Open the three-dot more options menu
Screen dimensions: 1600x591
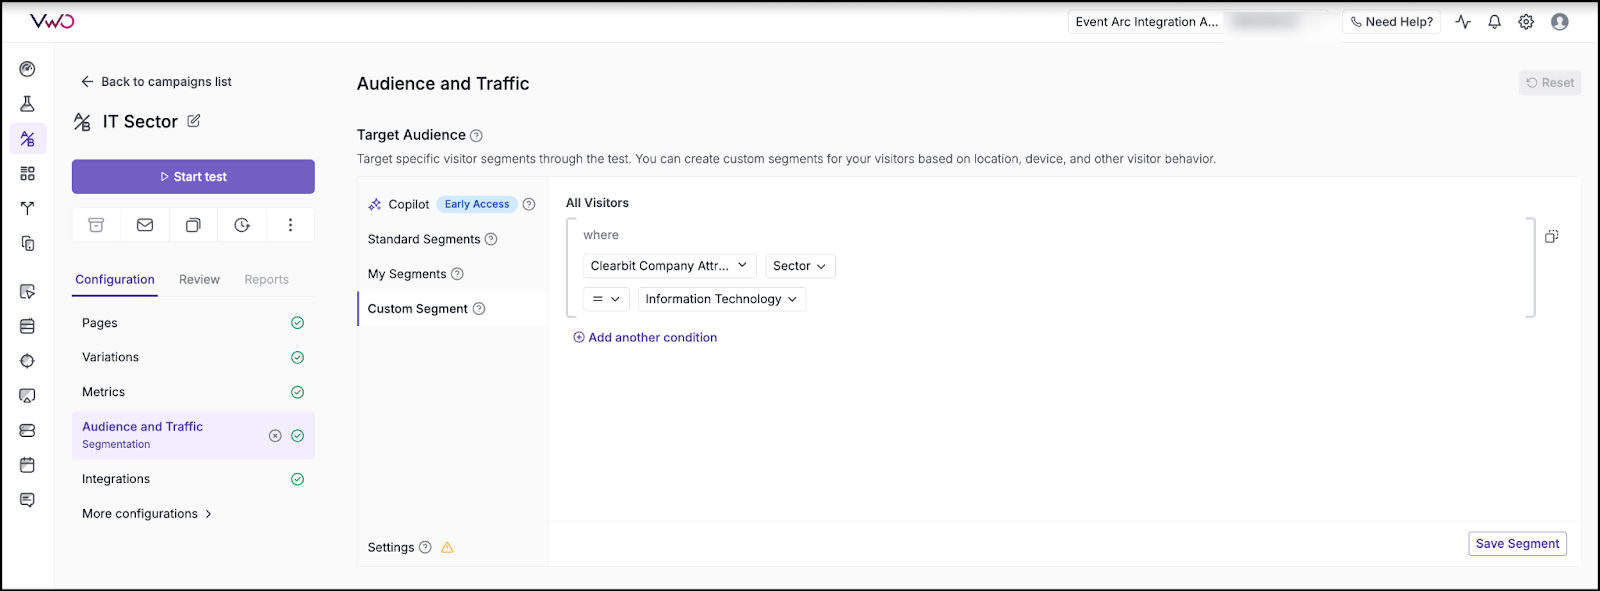290,225
